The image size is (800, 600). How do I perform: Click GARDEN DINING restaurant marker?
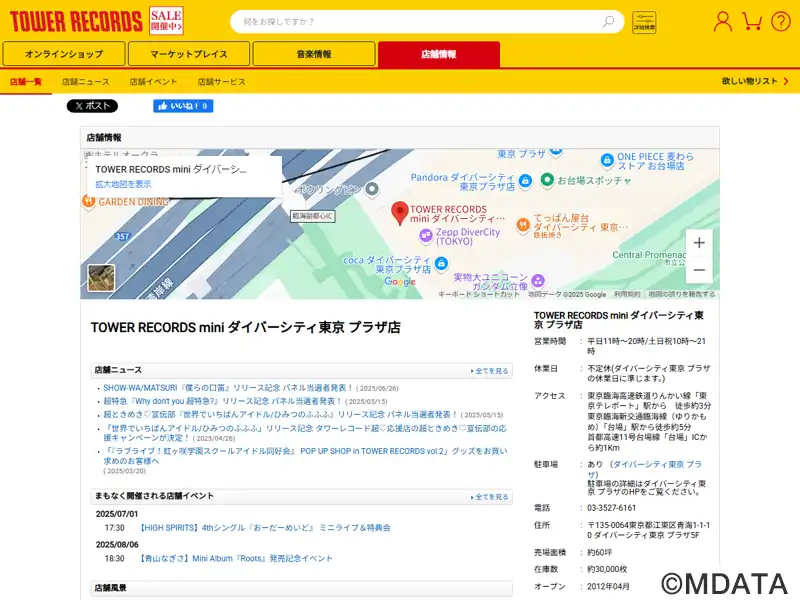pyautogui.click(x=89, y=202)
